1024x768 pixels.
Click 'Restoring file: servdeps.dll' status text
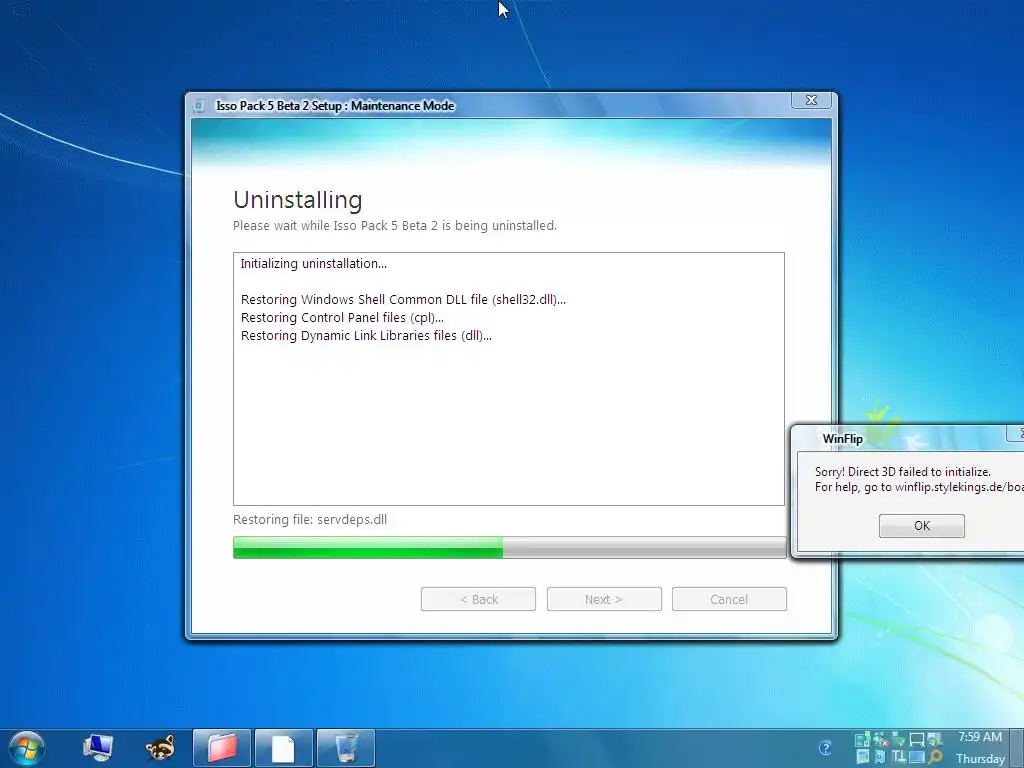click(x=310, y=520)
